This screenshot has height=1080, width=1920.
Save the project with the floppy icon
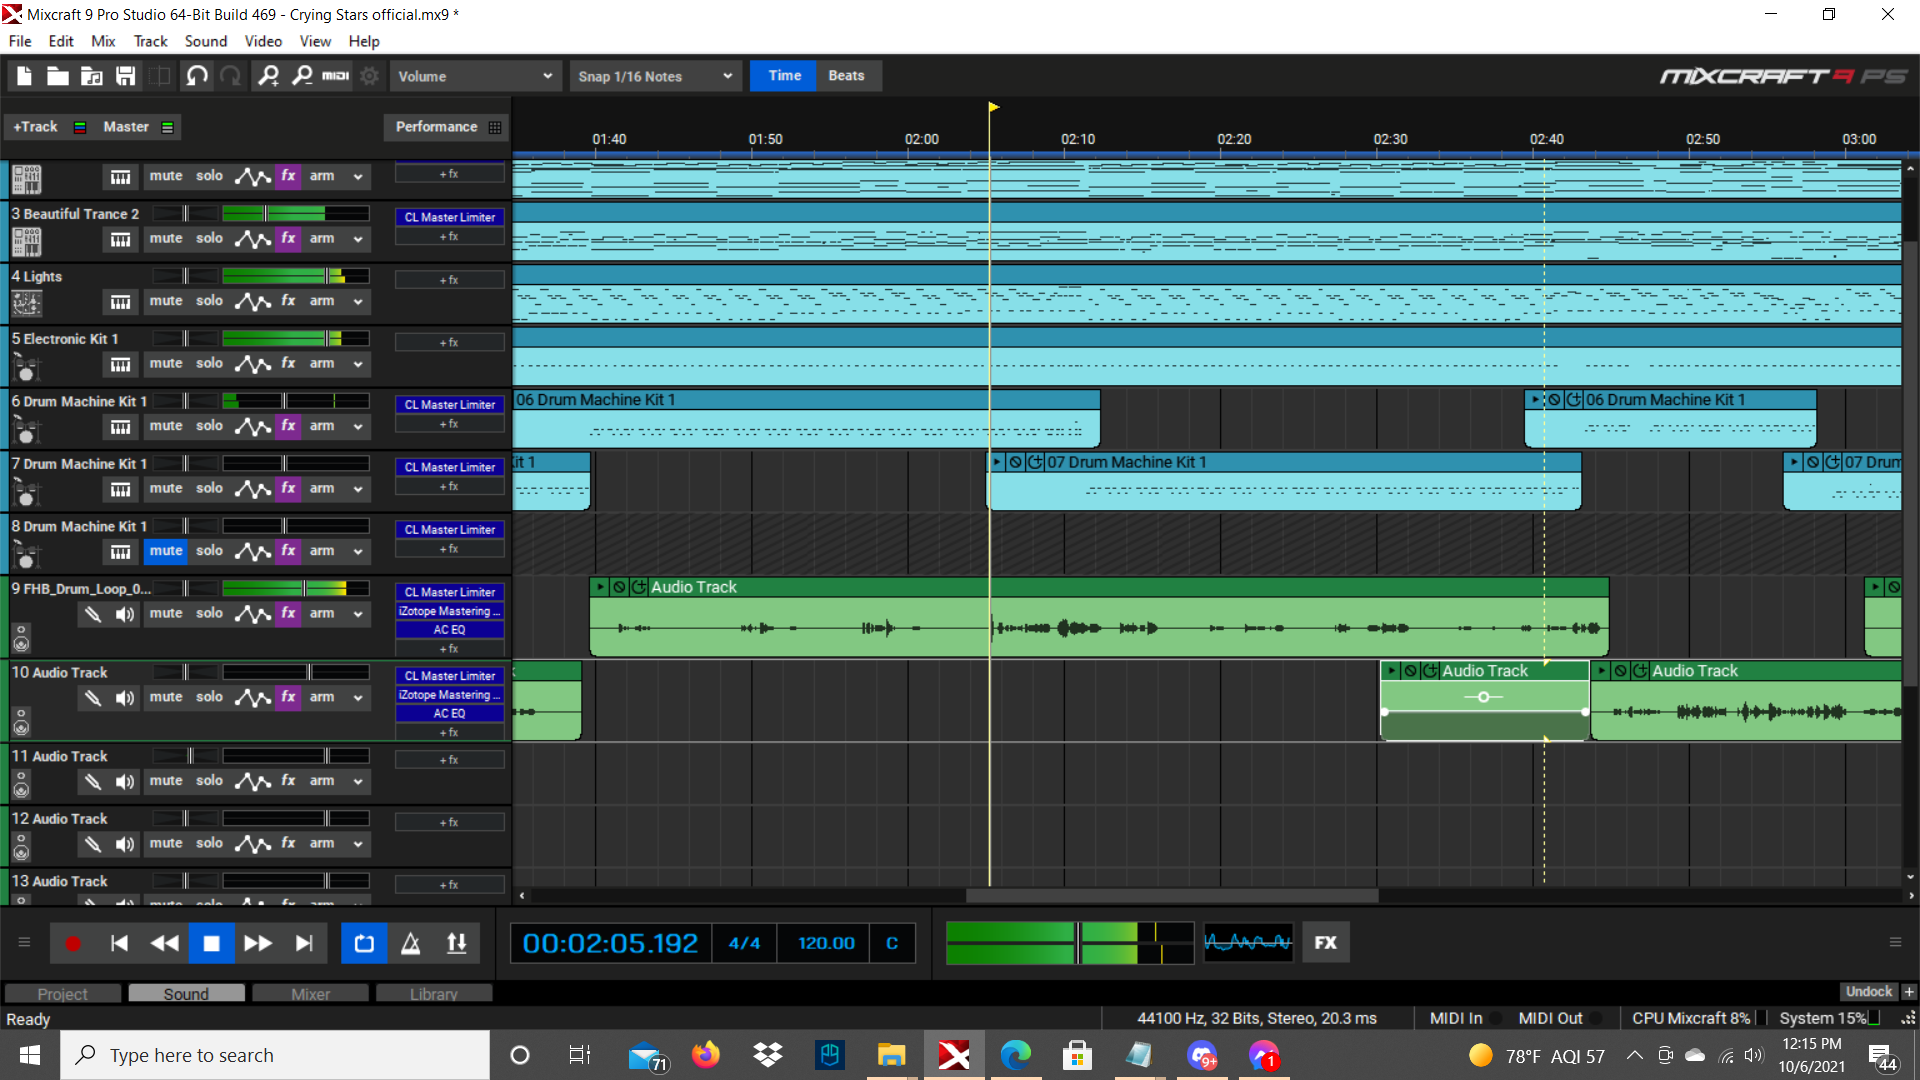125,76
